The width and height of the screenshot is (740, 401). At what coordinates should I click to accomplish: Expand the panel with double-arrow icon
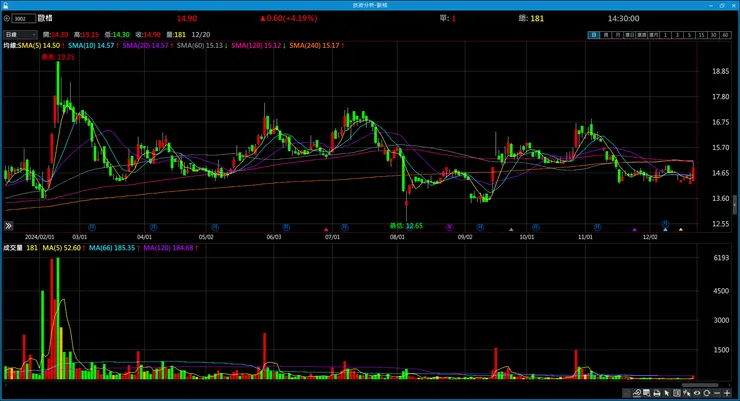[x=8, y=226]
